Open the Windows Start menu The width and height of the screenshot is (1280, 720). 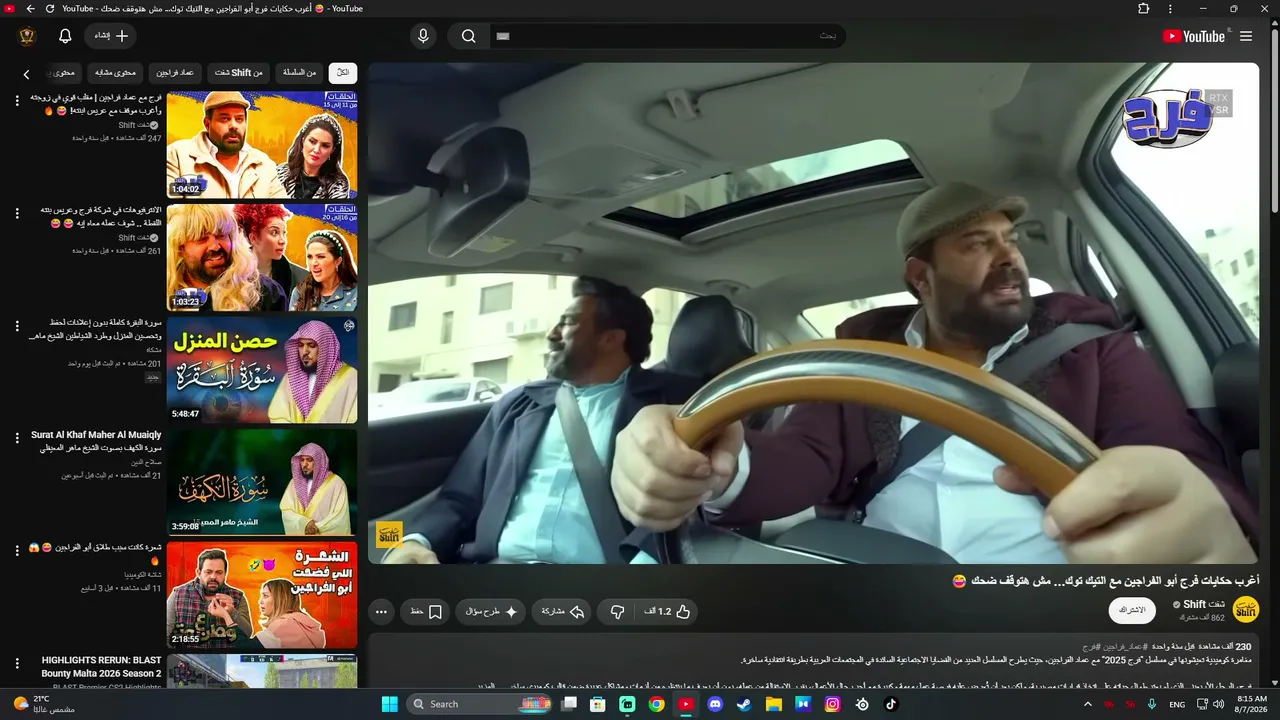(x=389, y=704)
